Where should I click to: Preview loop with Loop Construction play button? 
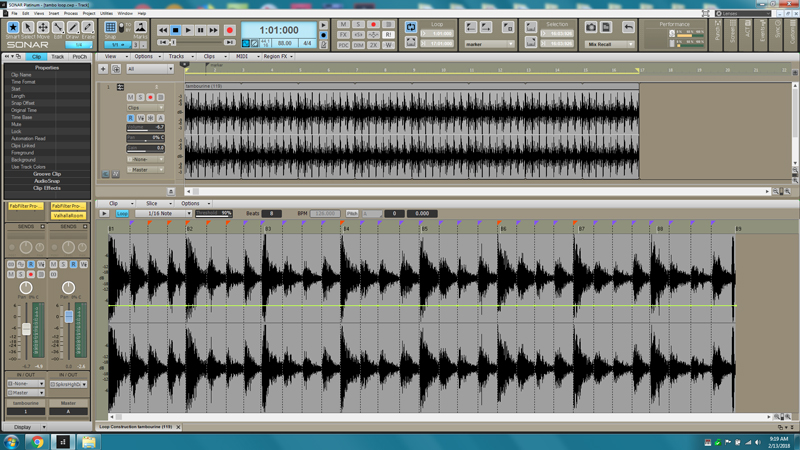coord(103,213)
